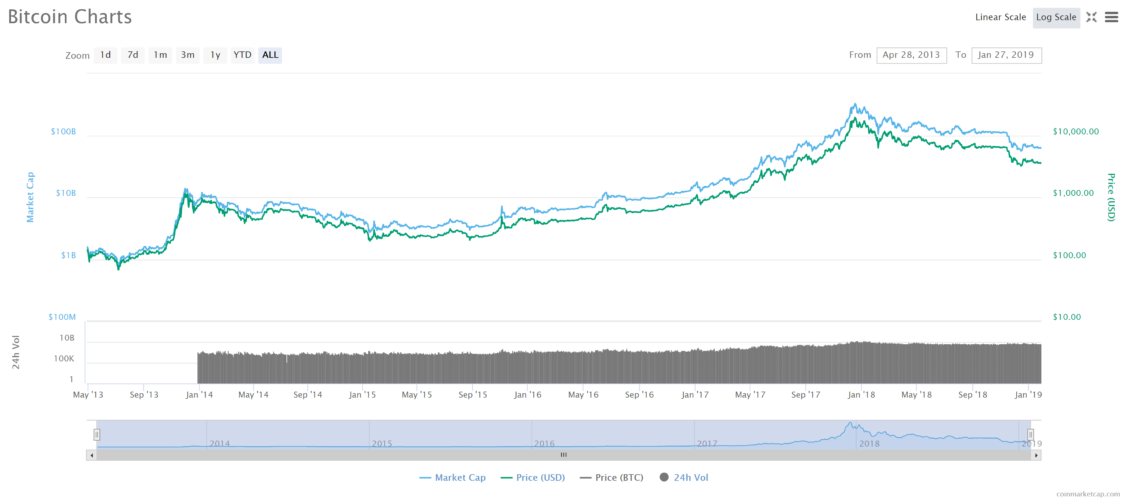This screenshot has width=1140, height=500.
Task: Click the From date field
Action: (909, 55)
